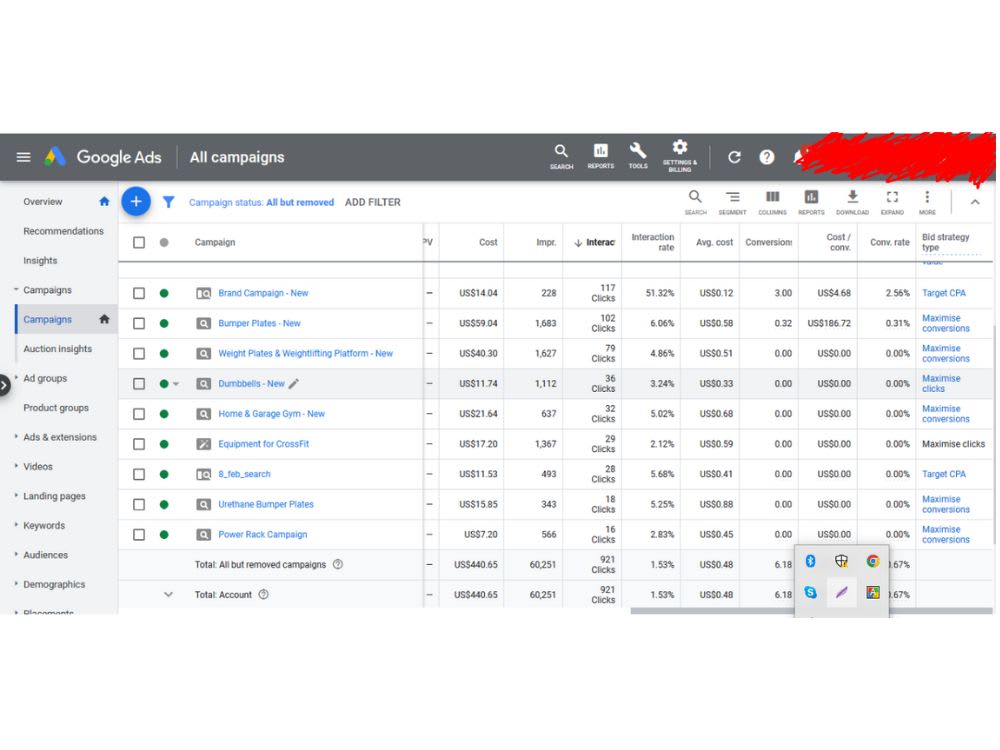Open Settings & Billing gear menu
Viewport: 1000px width, 750px height.
[x=680, y=156]
